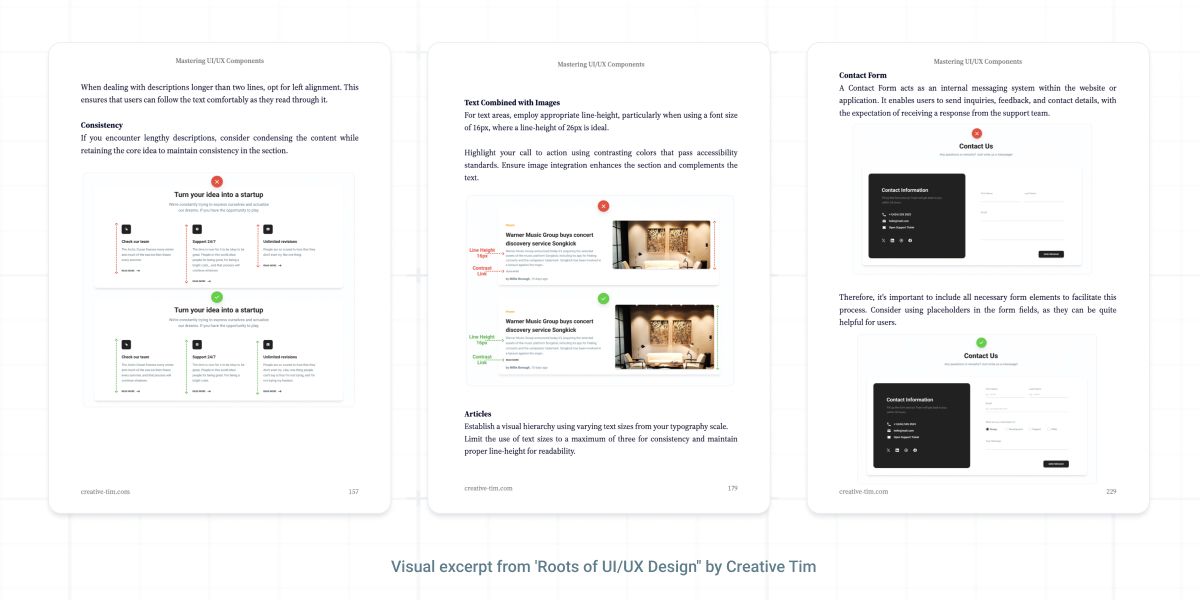Select the first radio button in the lower contact form

click(x=987, y=429)
